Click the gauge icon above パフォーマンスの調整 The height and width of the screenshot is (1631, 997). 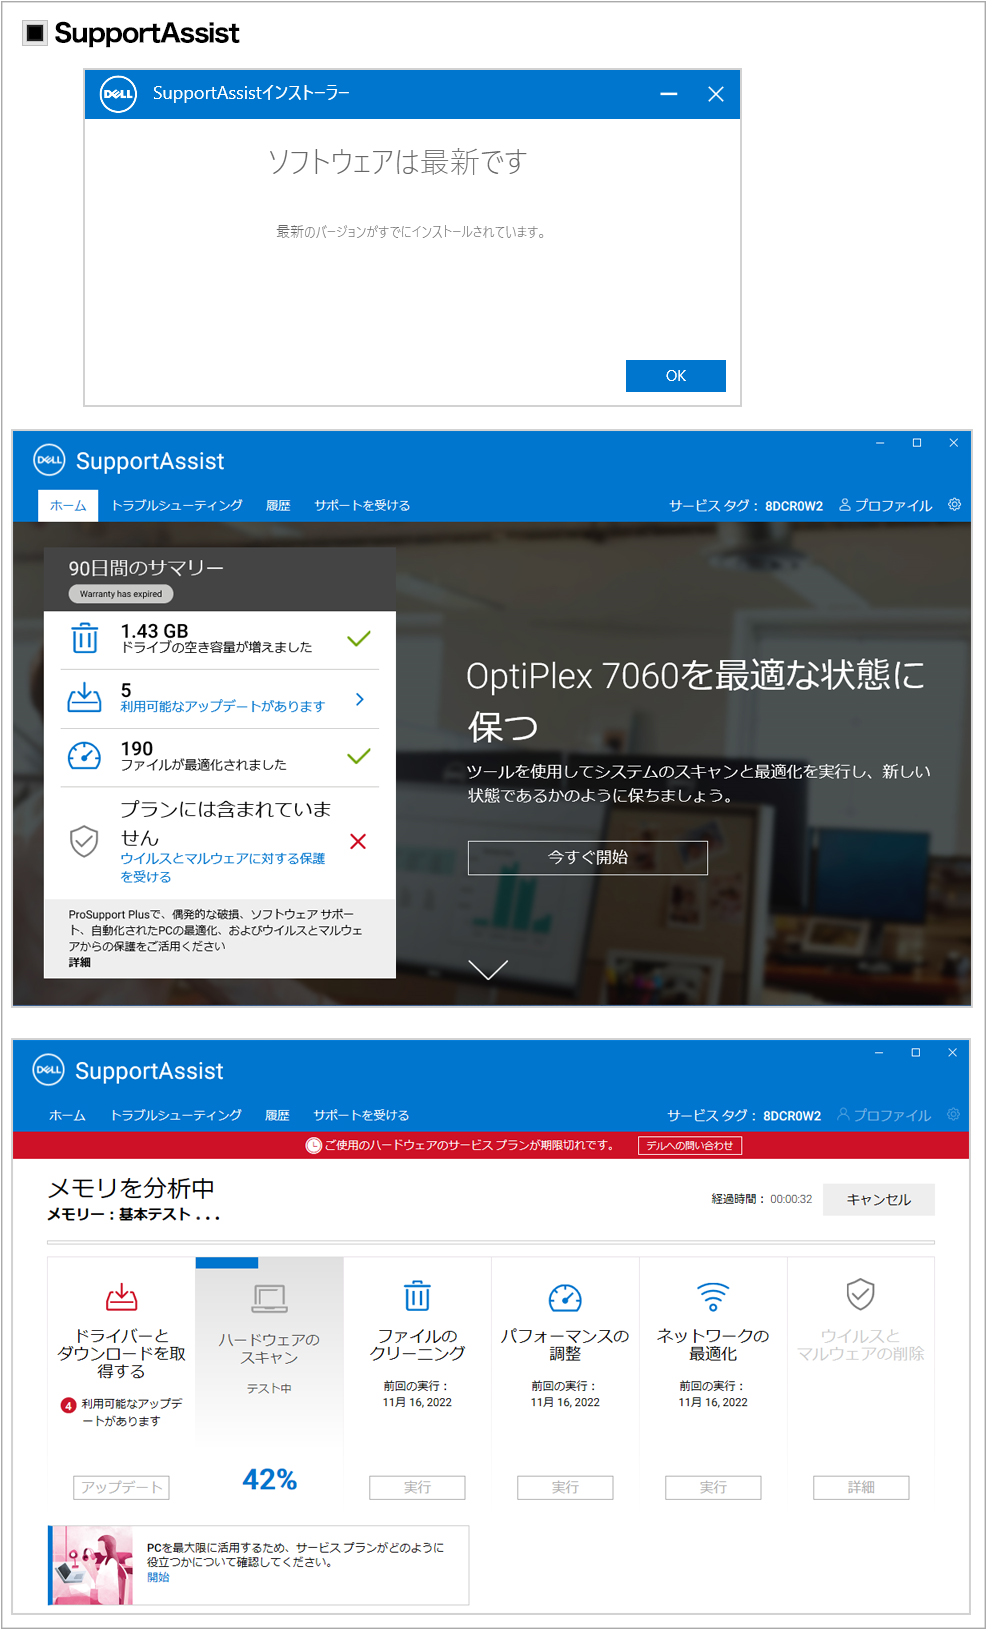[565, 1297]
